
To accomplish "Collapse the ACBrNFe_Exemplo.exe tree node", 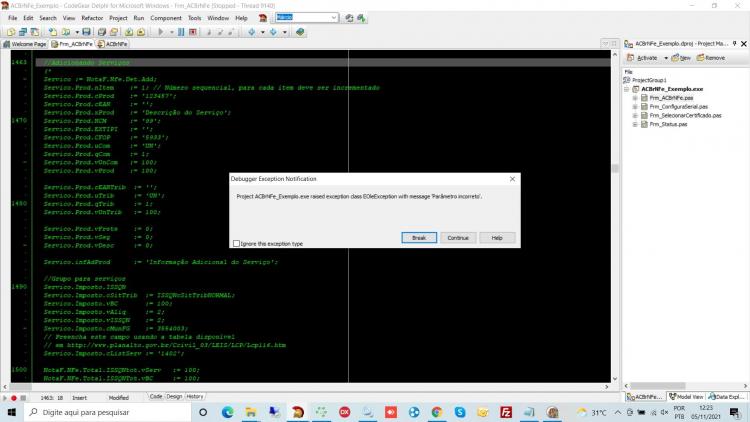I will (626, 89).
